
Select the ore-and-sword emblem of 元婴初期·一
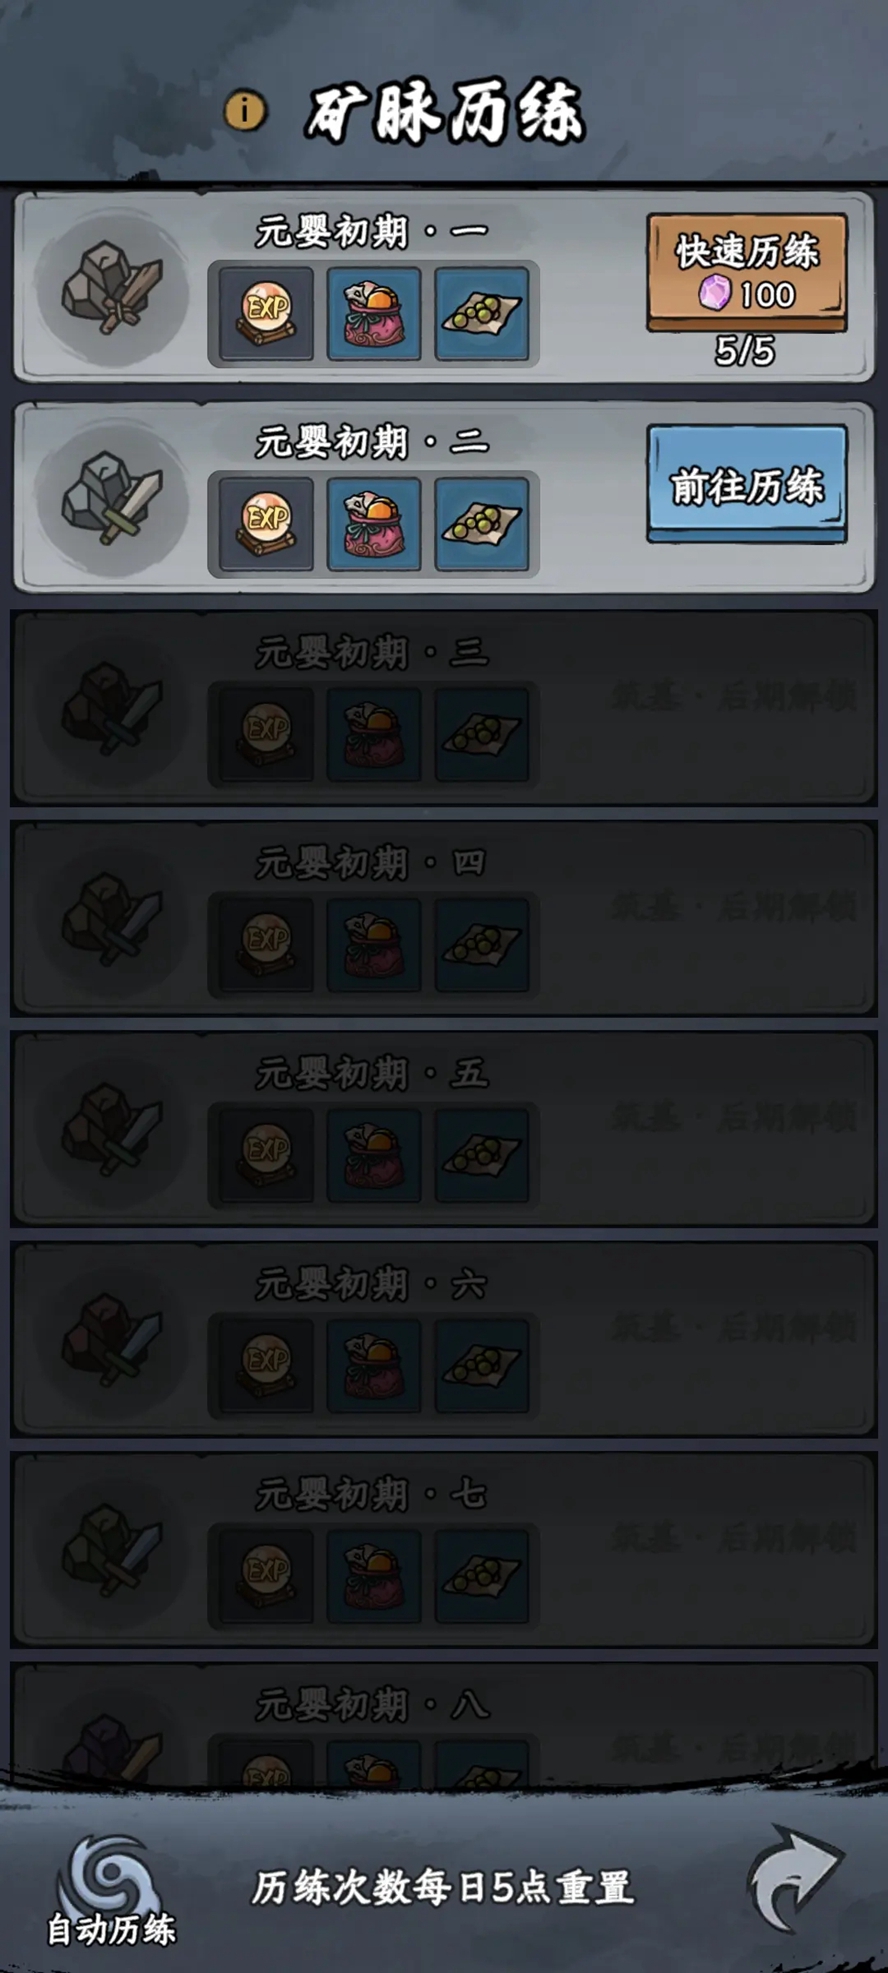pos(112,289)
